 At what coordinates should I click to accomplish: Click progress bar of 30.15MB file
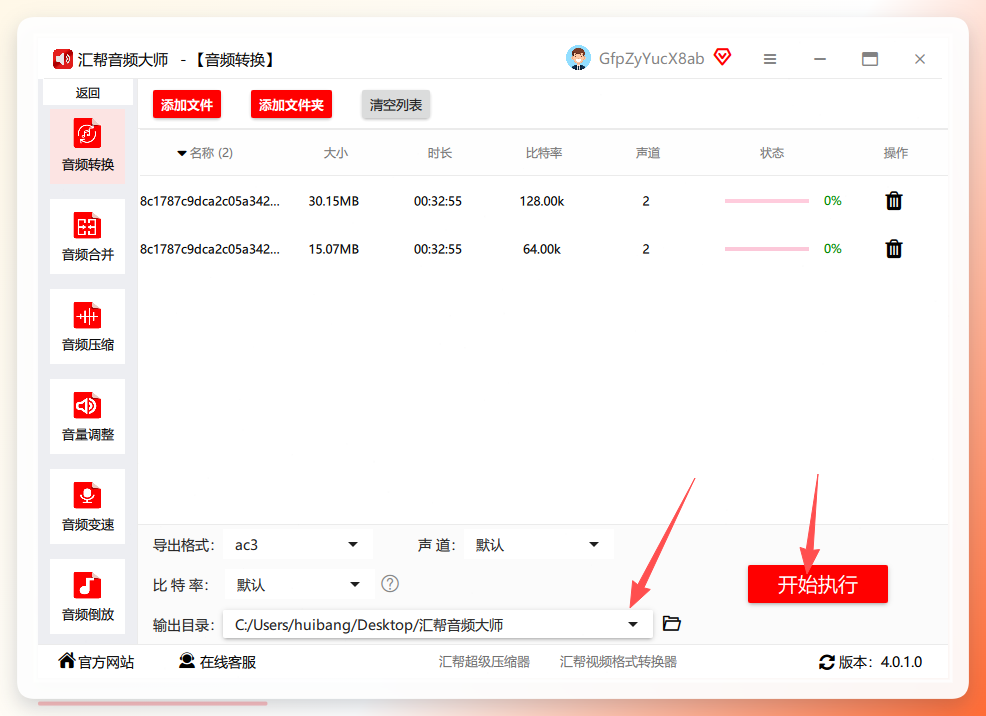[x=767, y=201]
